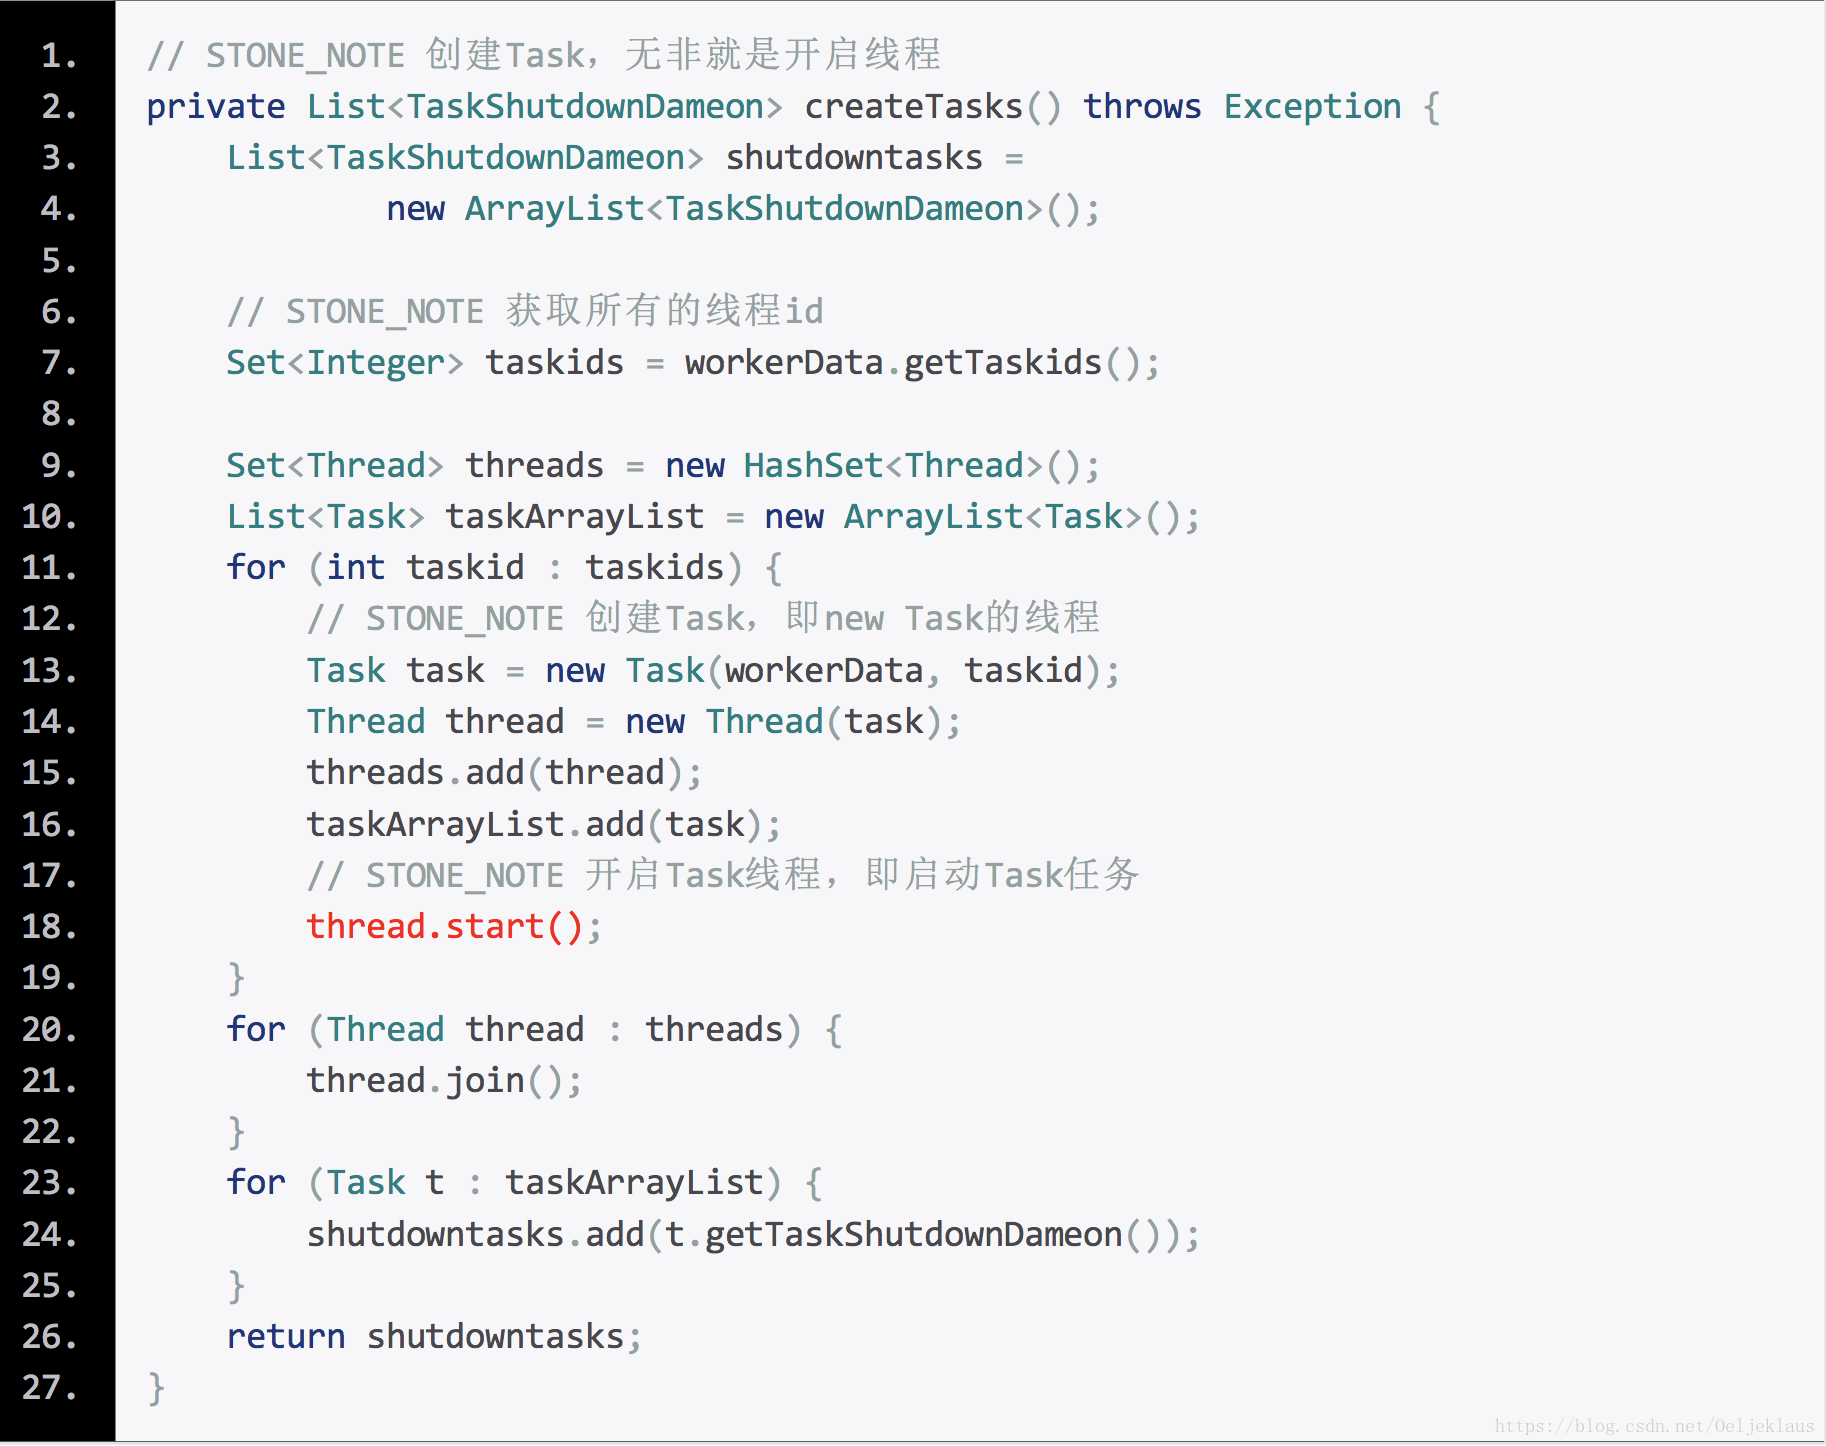Click line number 10 in the gutter
1826x1446 pixels.
(x=49, y=517)
